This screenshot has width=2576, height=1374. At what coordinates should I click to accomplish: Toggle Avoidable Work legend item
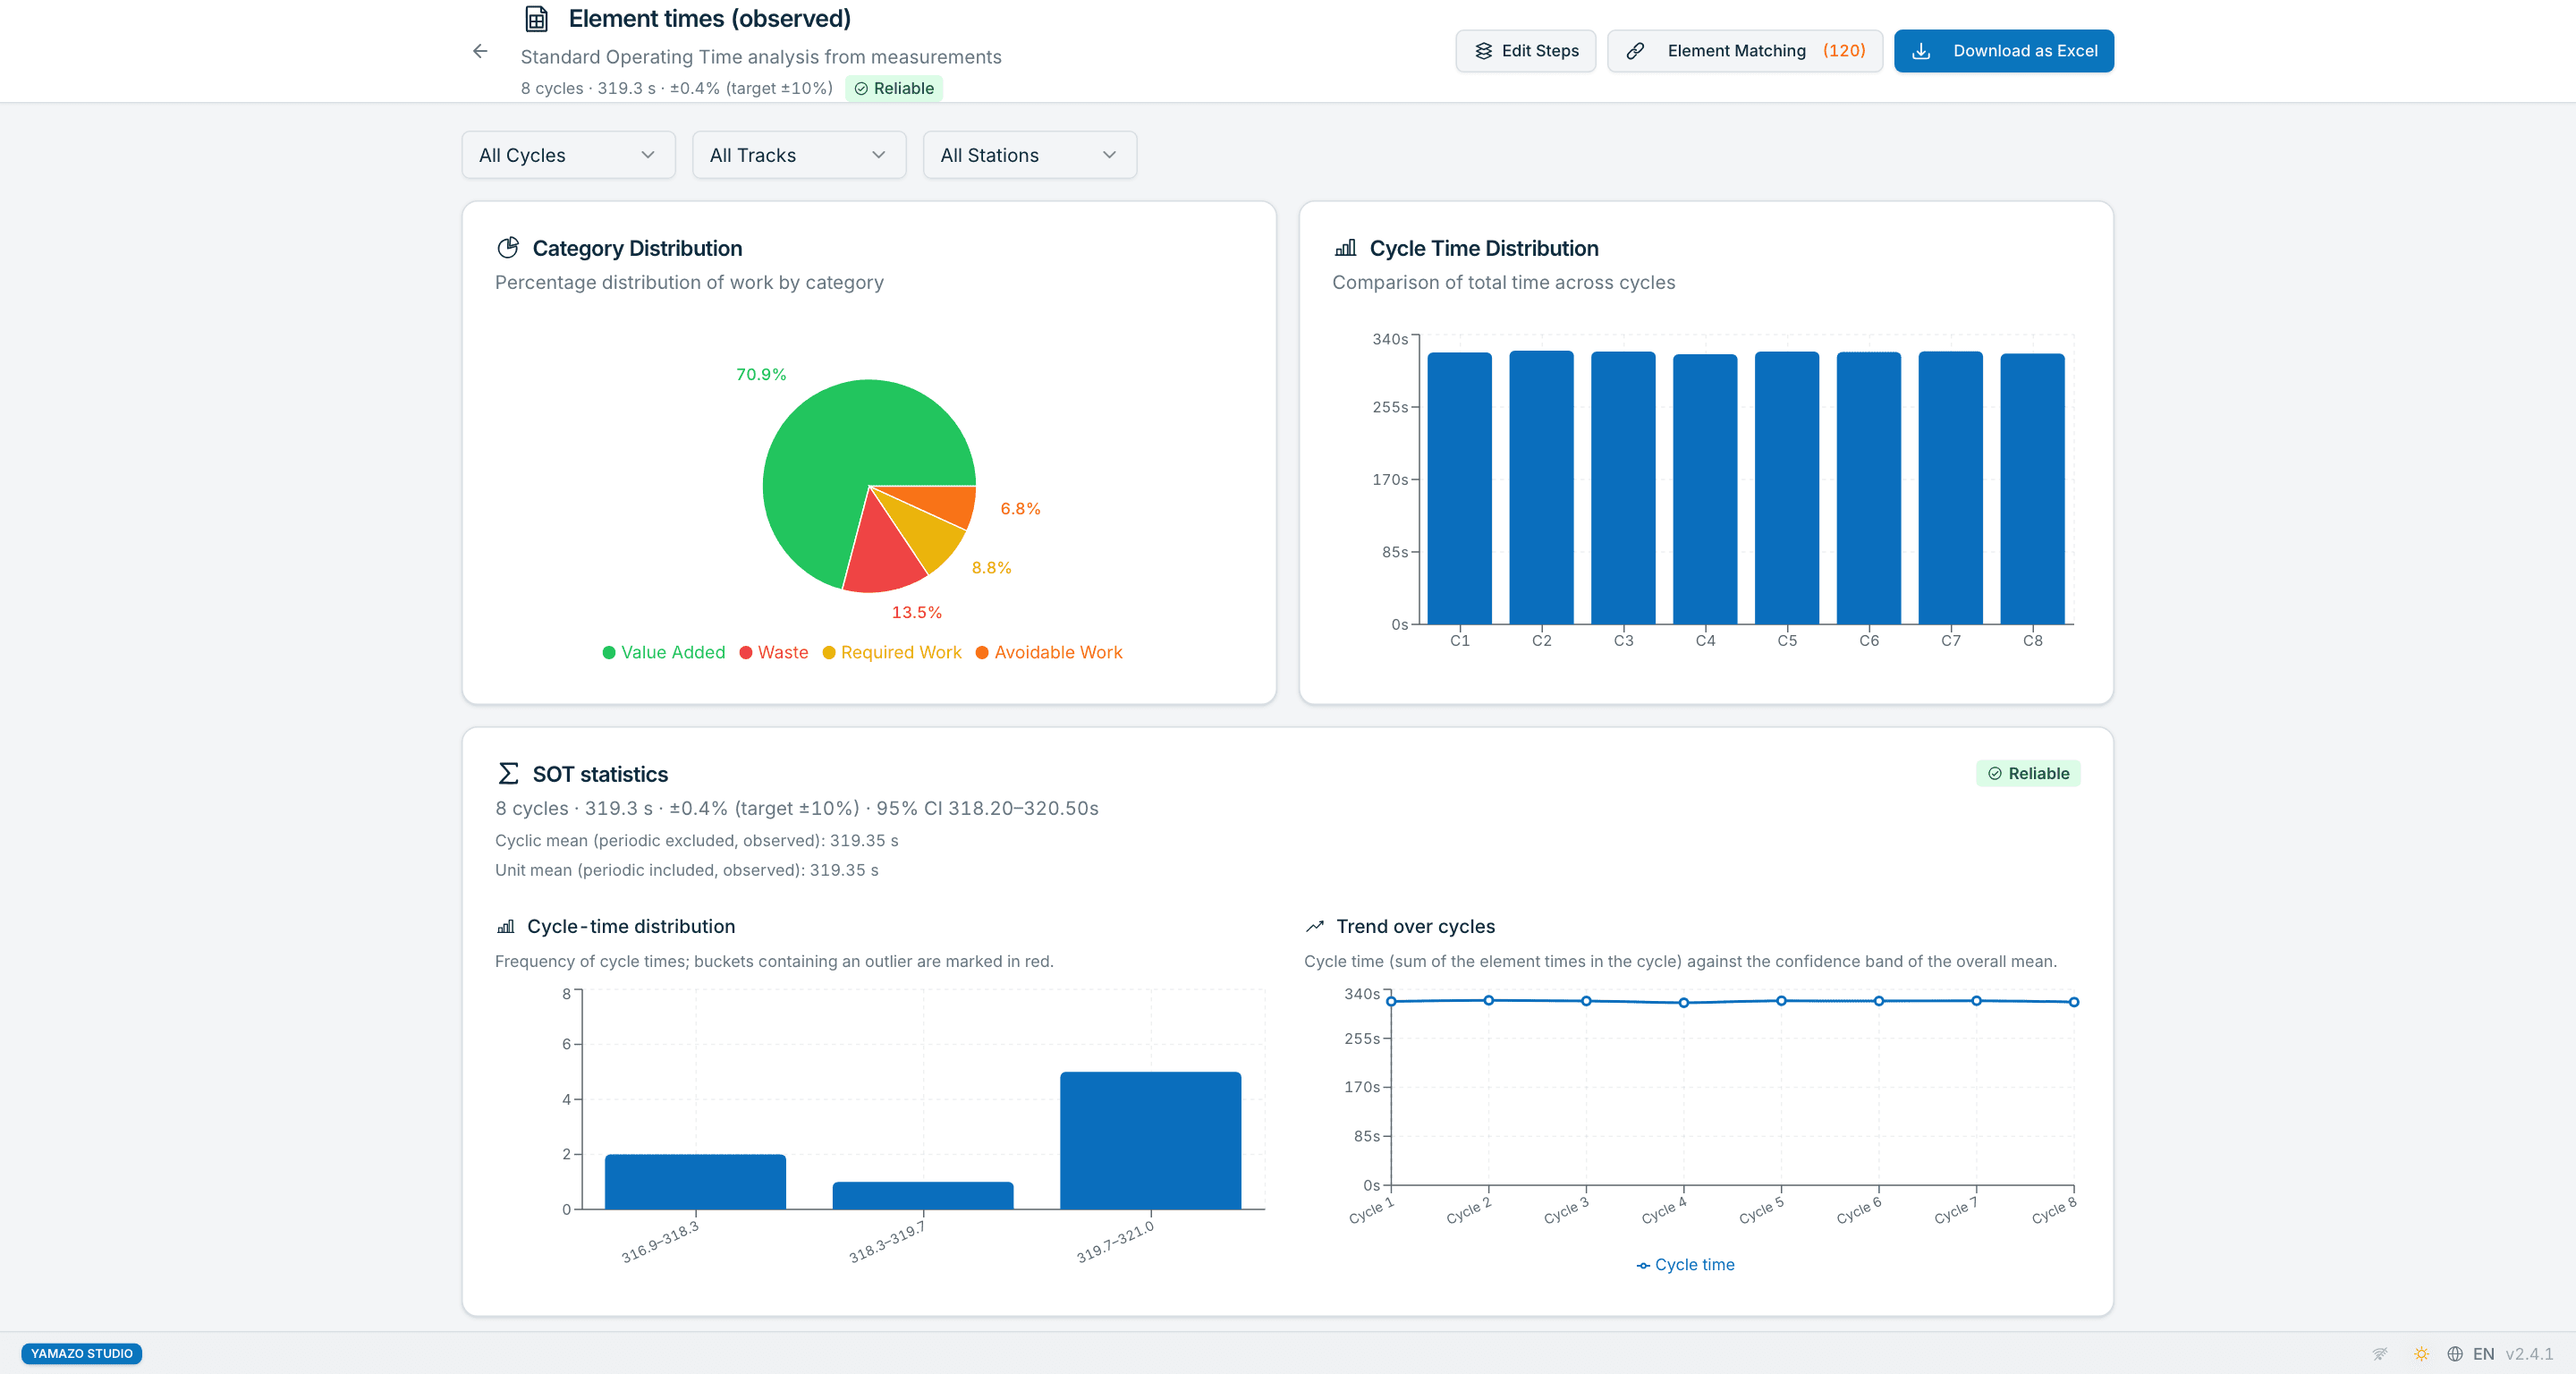pos(1049,652)
